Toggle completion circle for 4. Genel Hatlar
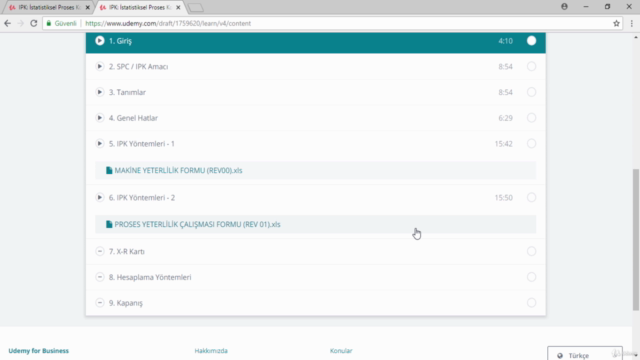 531,118
